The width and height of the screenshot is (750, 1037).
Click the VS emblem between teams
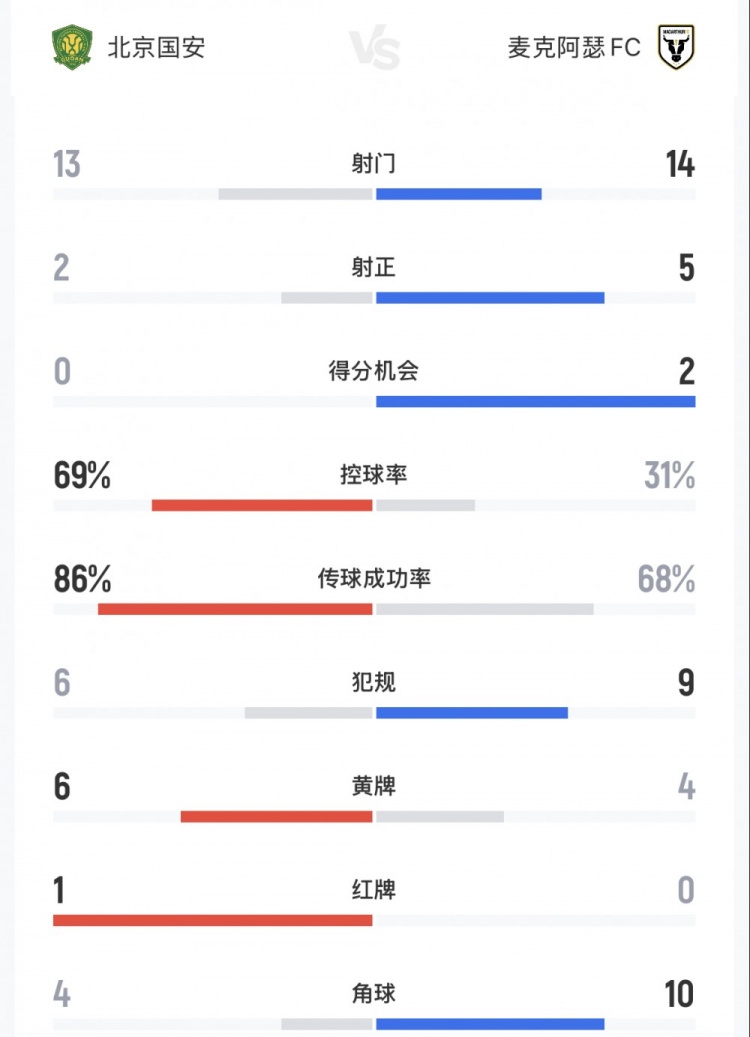pos(375,48)
